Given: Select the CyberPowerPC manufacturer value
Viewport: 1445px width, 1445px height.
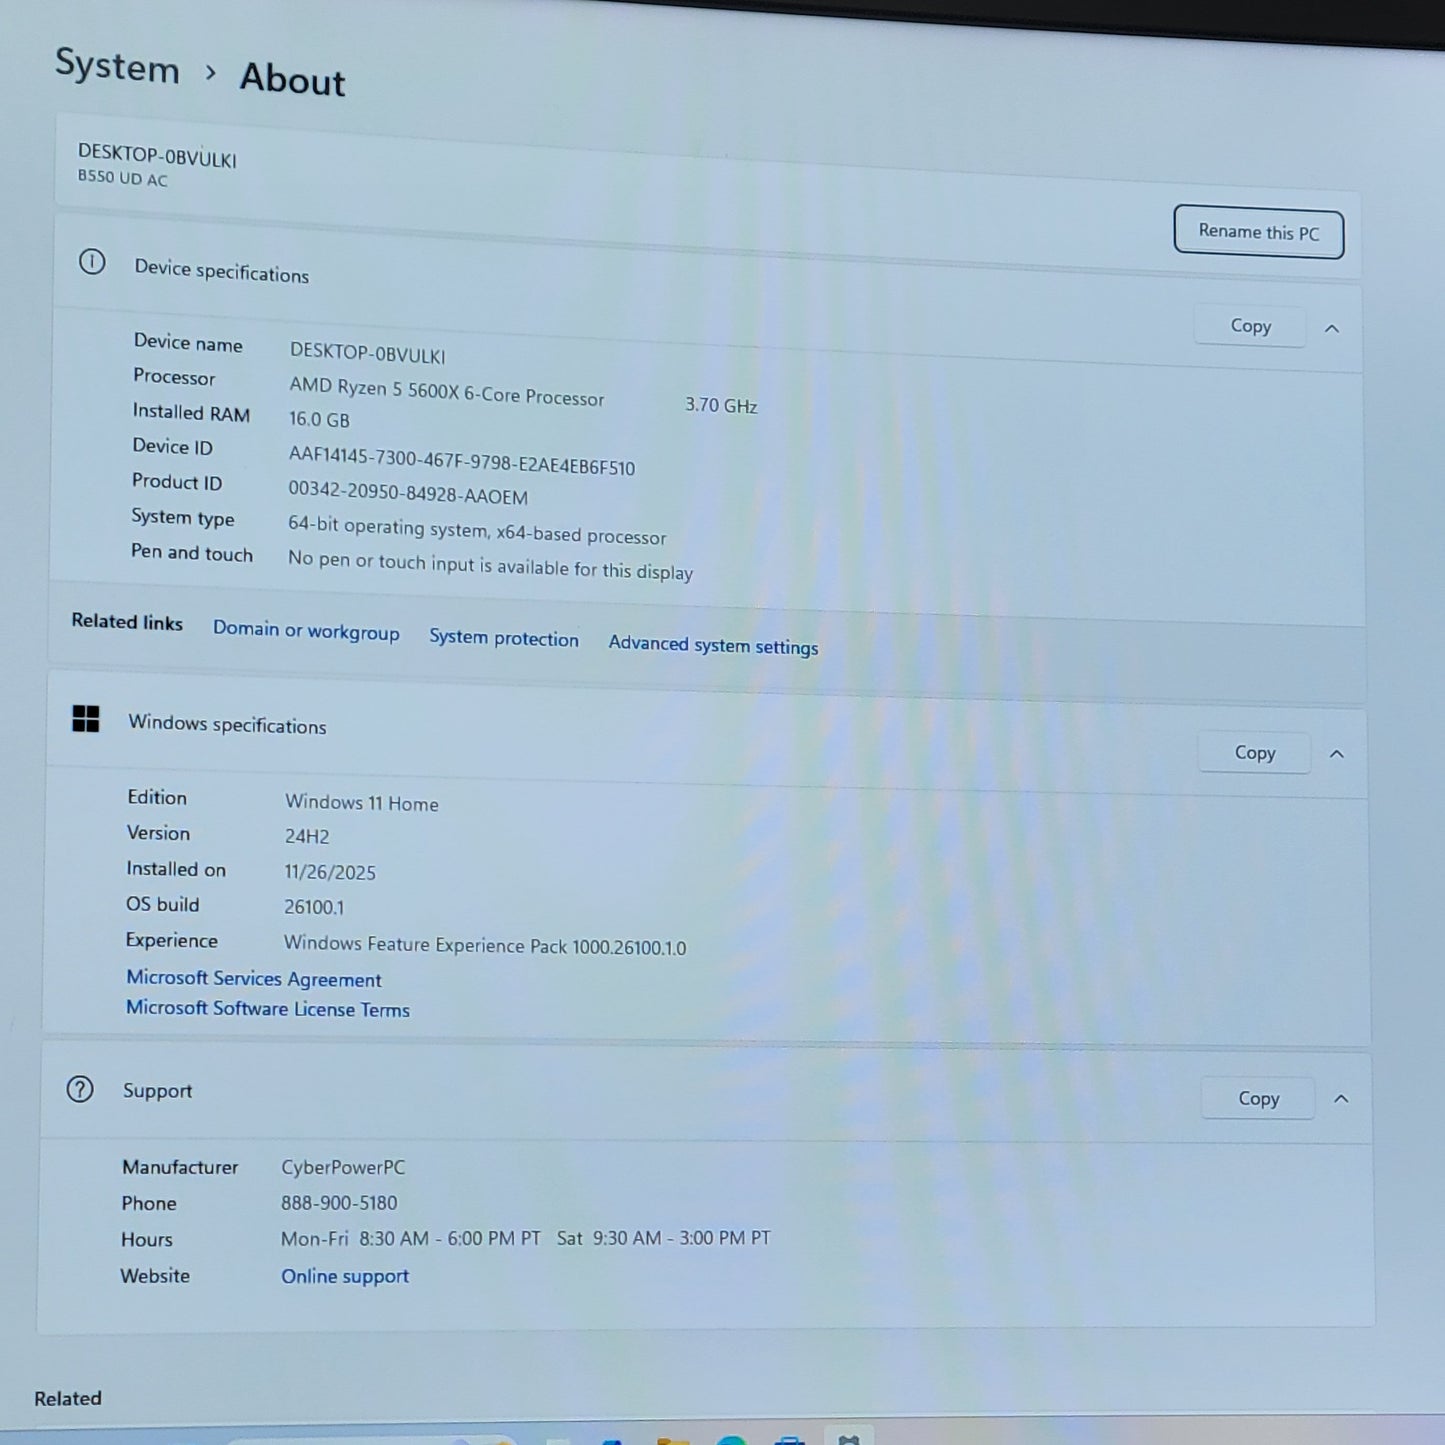Looking at the screenshot, I should click(x=343, y=1167).
